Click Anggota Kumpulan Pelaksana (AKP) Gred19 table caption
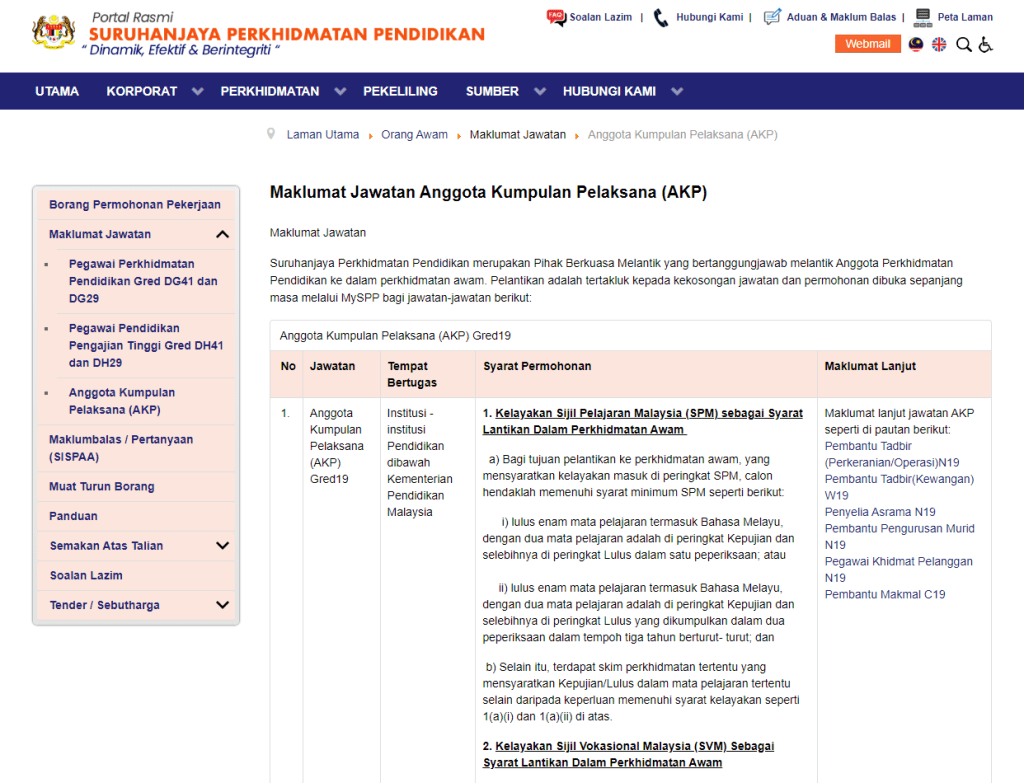The image size is (1024, 783). [x=395, y=336]
